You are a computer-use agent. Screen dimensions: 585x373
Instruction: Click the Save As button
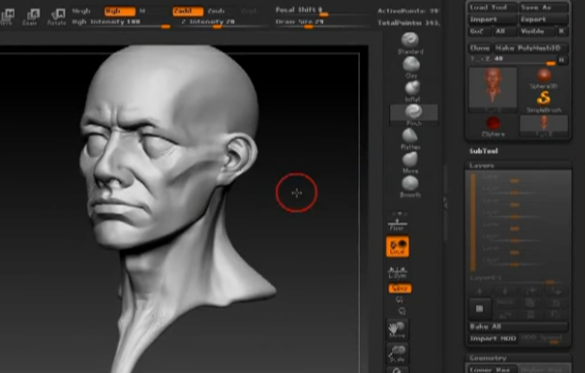click(x=544, y=7)
